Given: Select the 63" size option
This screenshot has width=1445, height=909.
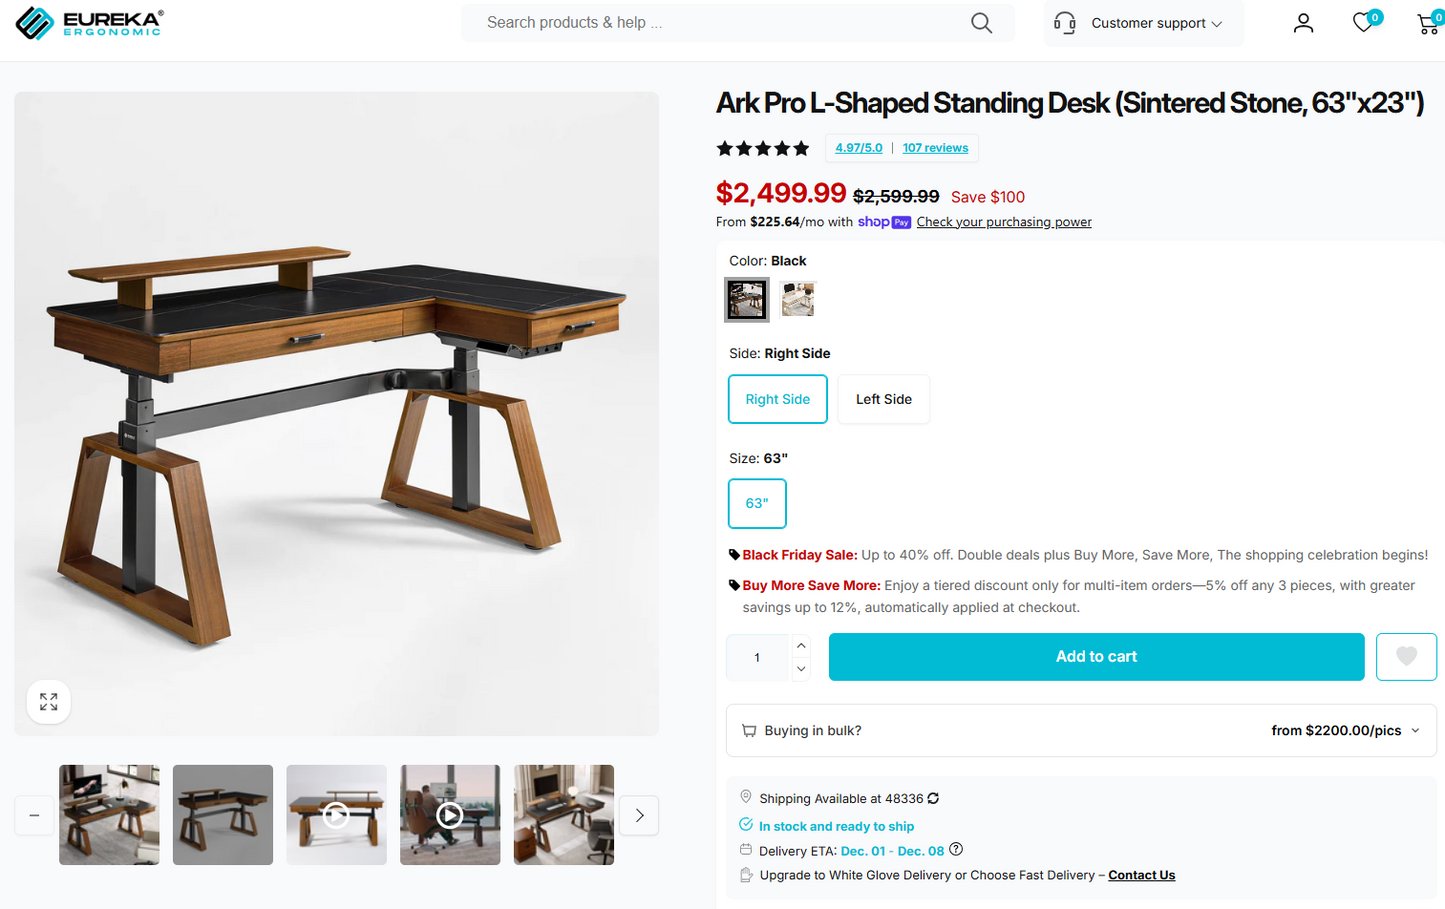Looking at the screenshot, I should [757, 503].
